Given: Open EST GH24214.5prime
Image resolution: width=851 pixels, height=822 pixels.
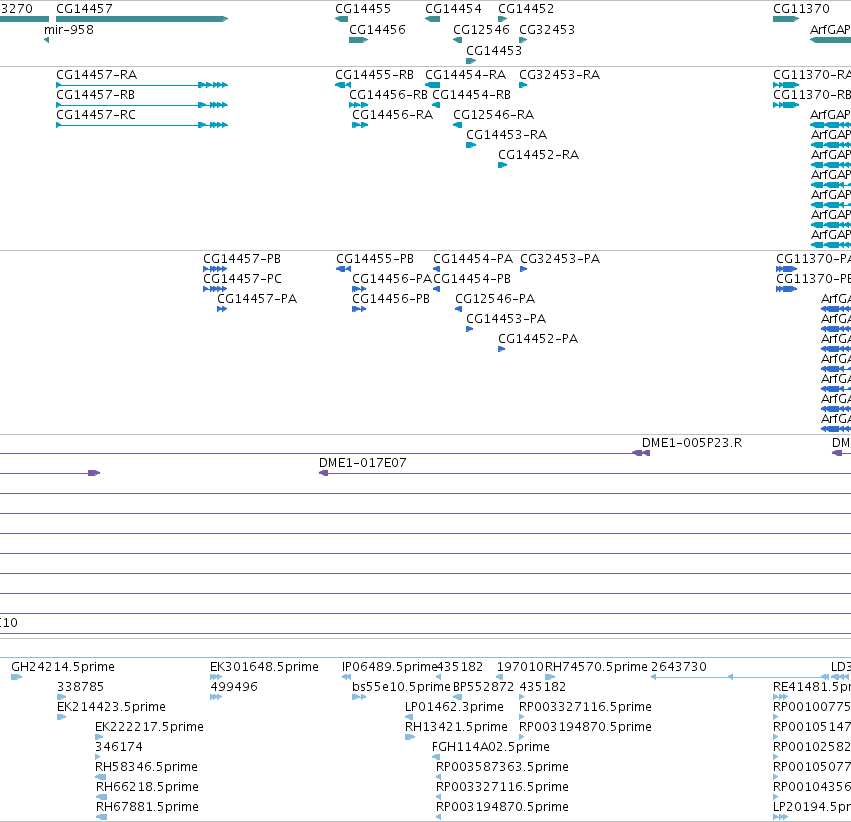Looking at the screenshot, I should tap(63, 666).
